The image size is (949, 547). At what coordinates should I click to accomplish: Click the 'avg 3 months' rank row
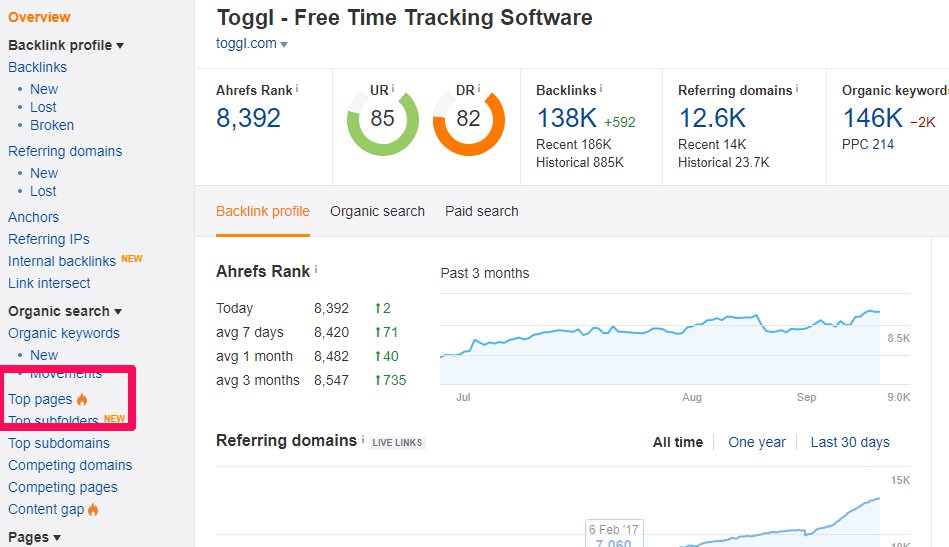pos(310,381)
